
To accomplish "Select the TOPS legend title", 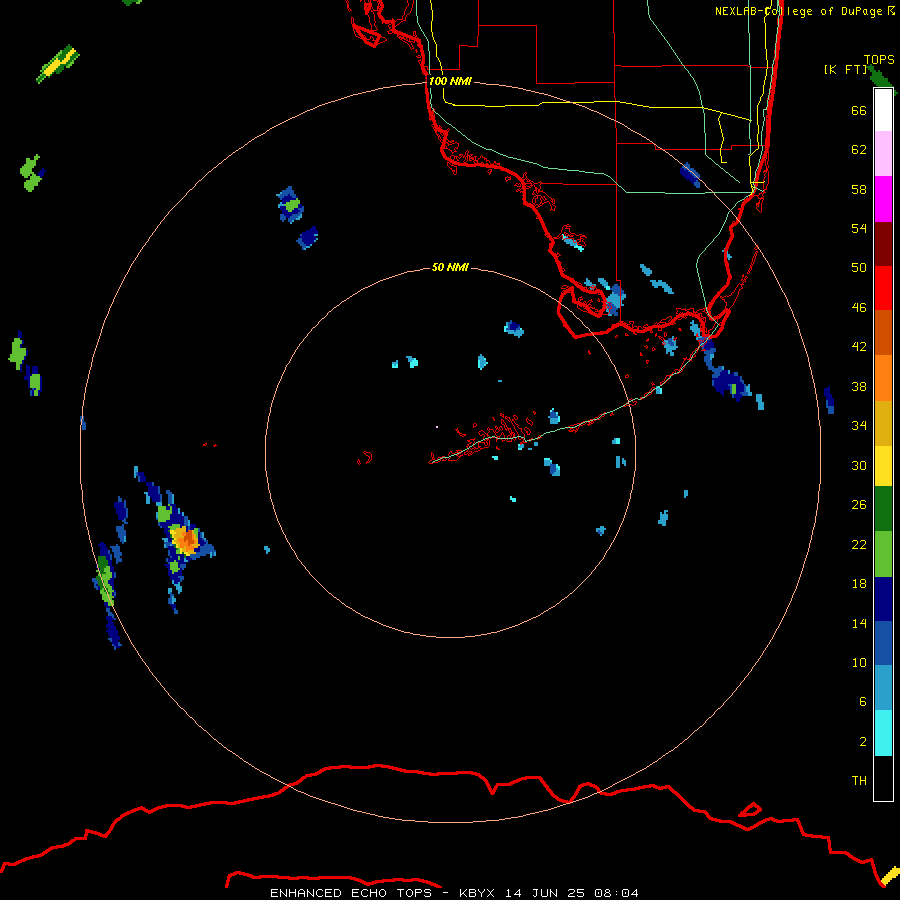I will 879,59.
